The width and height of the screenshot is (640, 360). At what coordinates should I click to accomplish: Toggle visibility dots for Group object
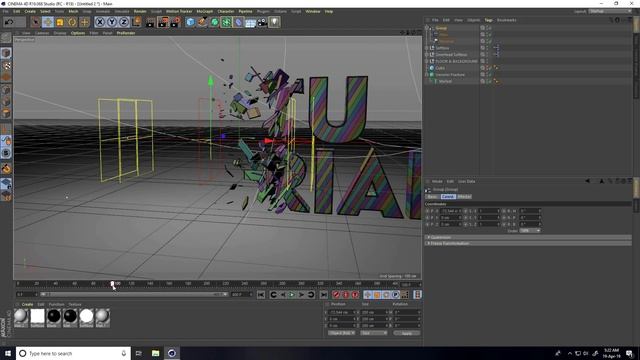pos(487,28)
